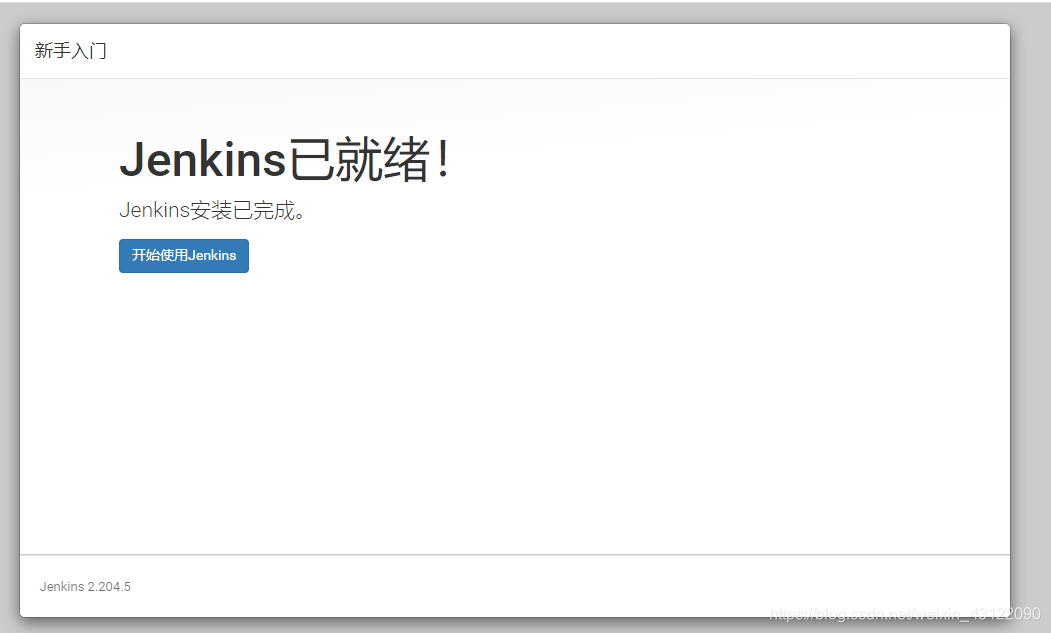Click the exclamation mark ending the heading
The width and height of the screenshot is (1051, 633).
pyautogui.click(x=442, y=160)
